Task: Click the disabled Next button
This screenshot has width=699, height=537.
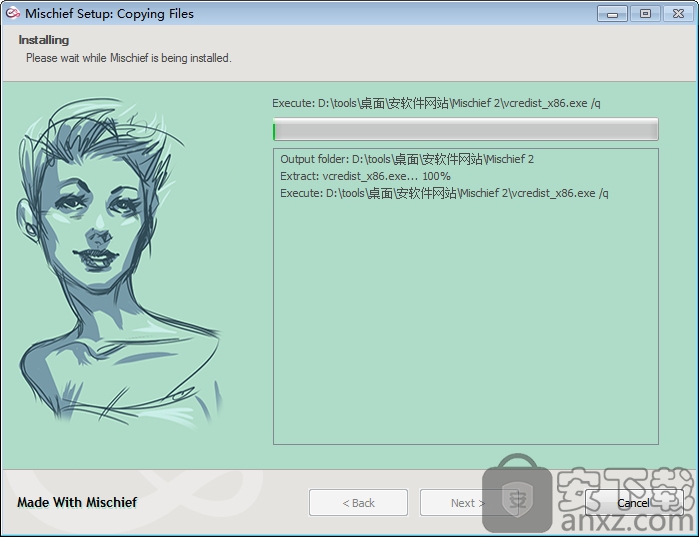Action: point(468,503)
